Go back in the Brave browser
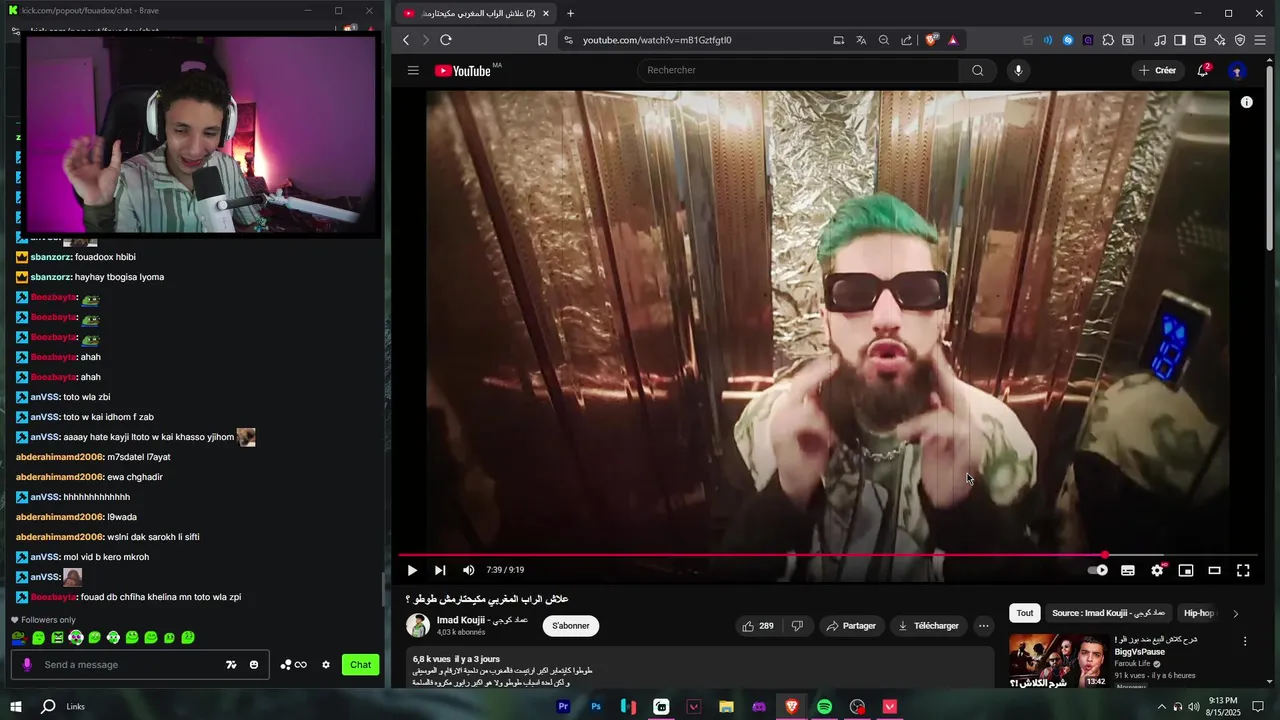The width and height of the screenshot is (1280, 720). 406,40
